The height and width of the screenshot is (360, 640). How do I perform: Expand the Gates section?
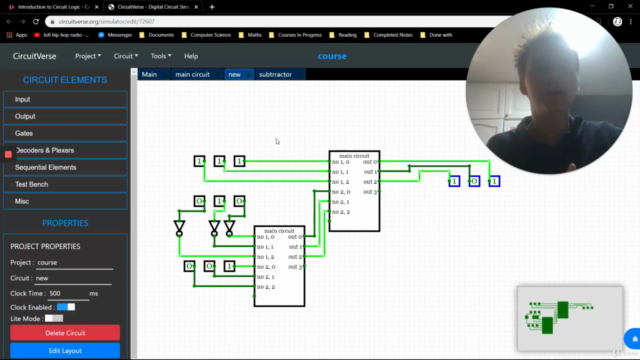[65, 133]
